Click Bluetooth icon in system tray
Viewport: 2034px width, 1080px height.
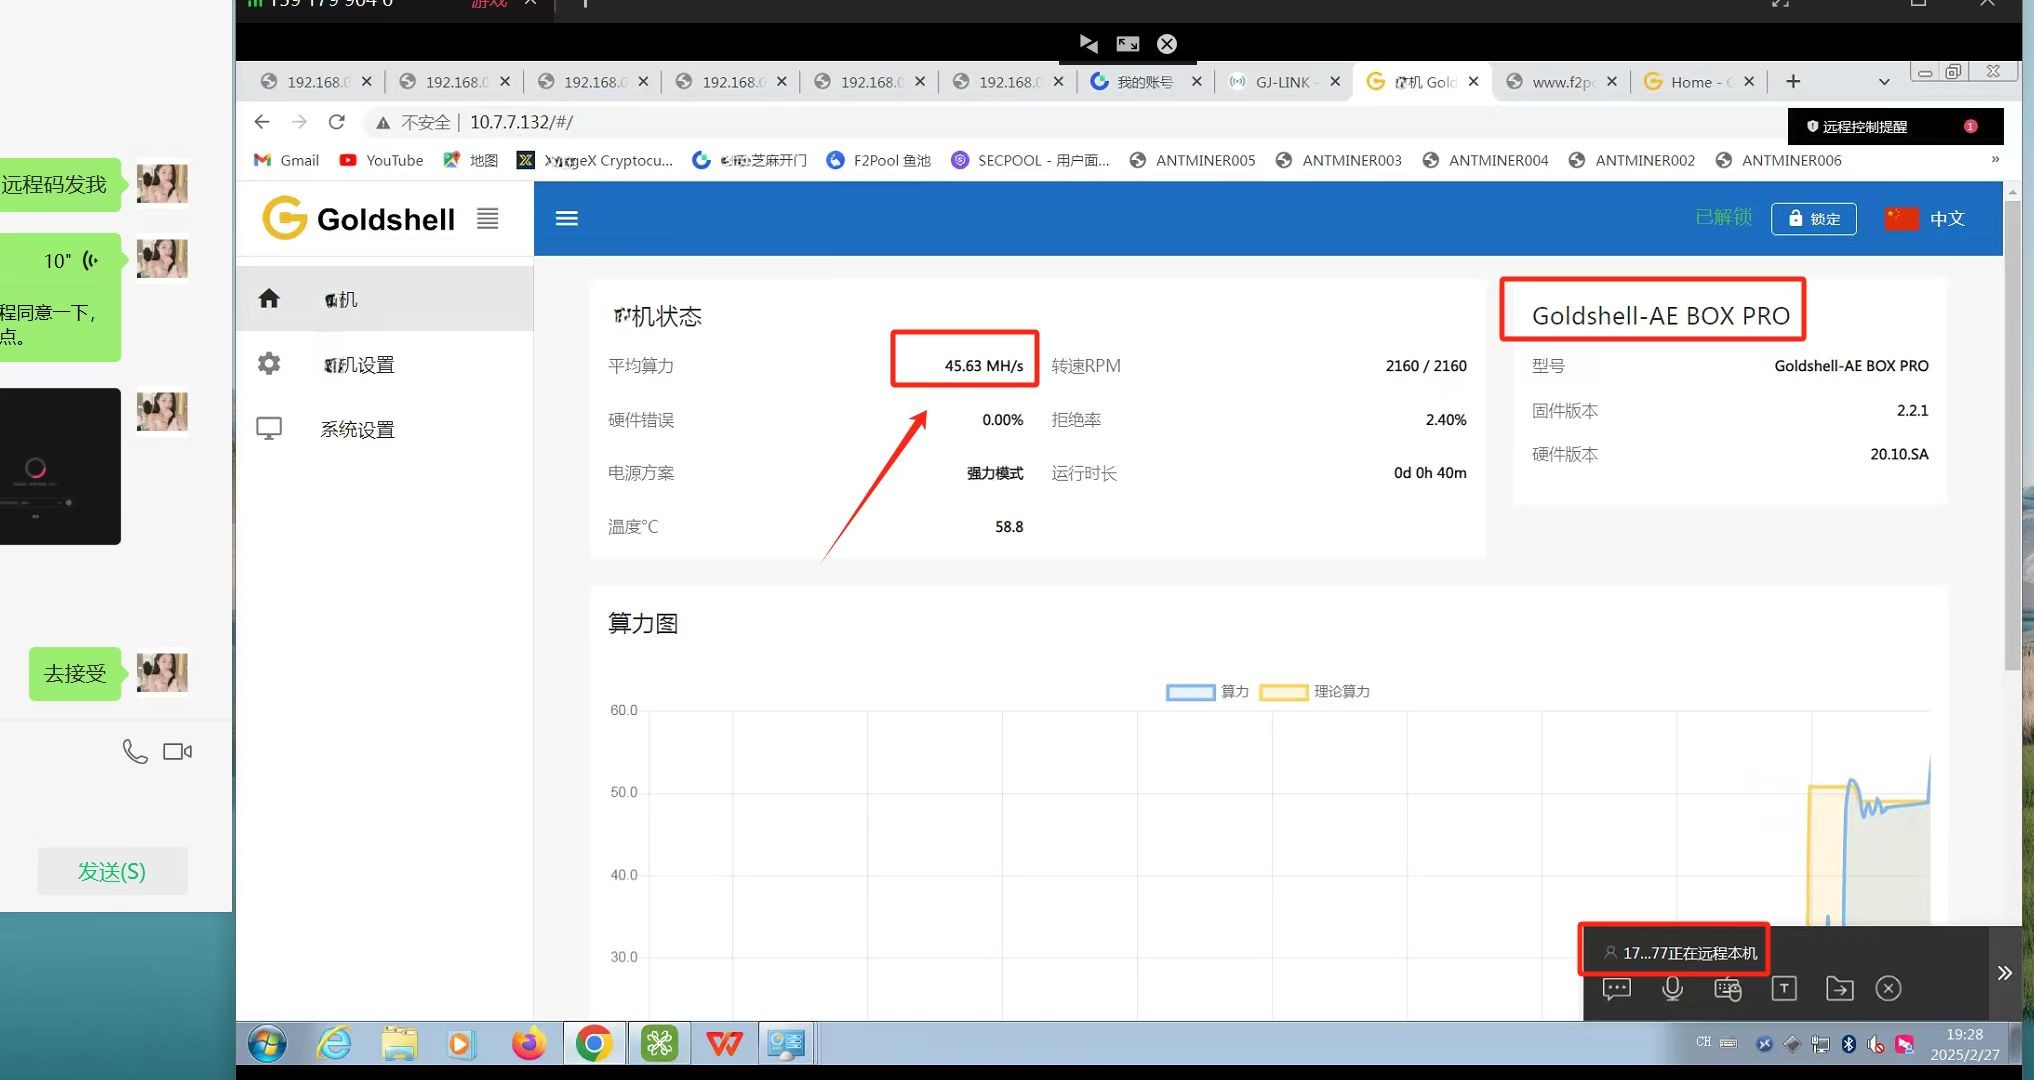pos(1848,1044)
